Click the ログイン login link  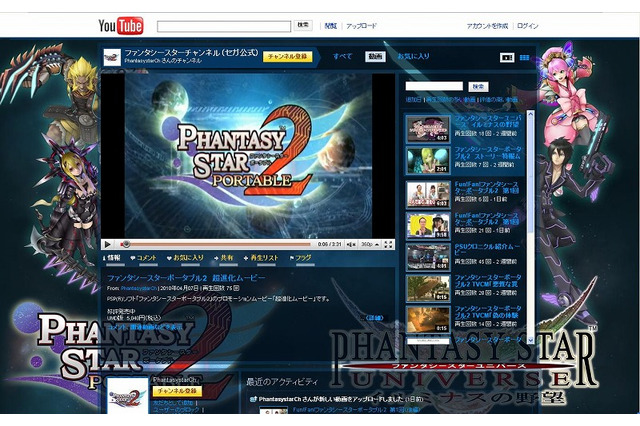[528, 26]
